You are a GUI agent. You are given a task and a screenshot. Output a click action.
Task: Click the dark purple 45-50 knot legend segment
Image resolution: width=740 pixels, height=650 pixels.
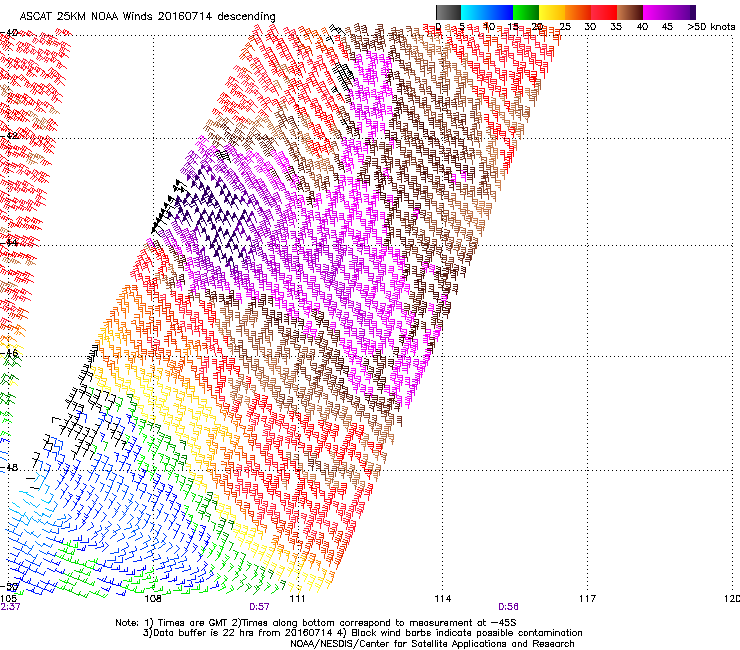(x=682, y=12)
